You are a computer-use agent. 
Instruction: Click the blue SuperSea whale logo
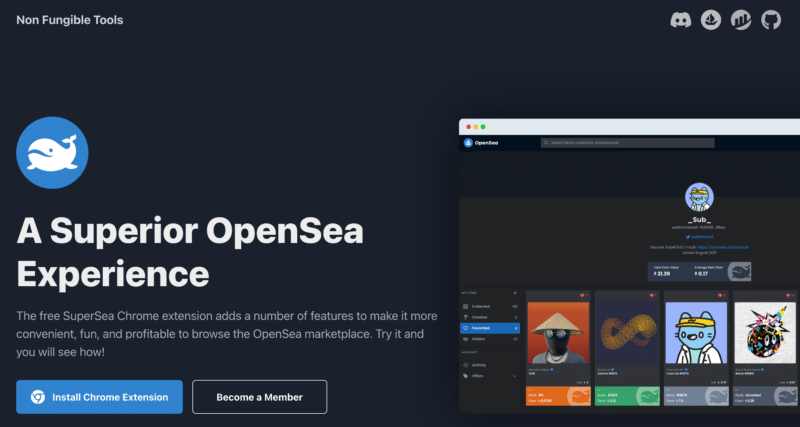point(52,153)
